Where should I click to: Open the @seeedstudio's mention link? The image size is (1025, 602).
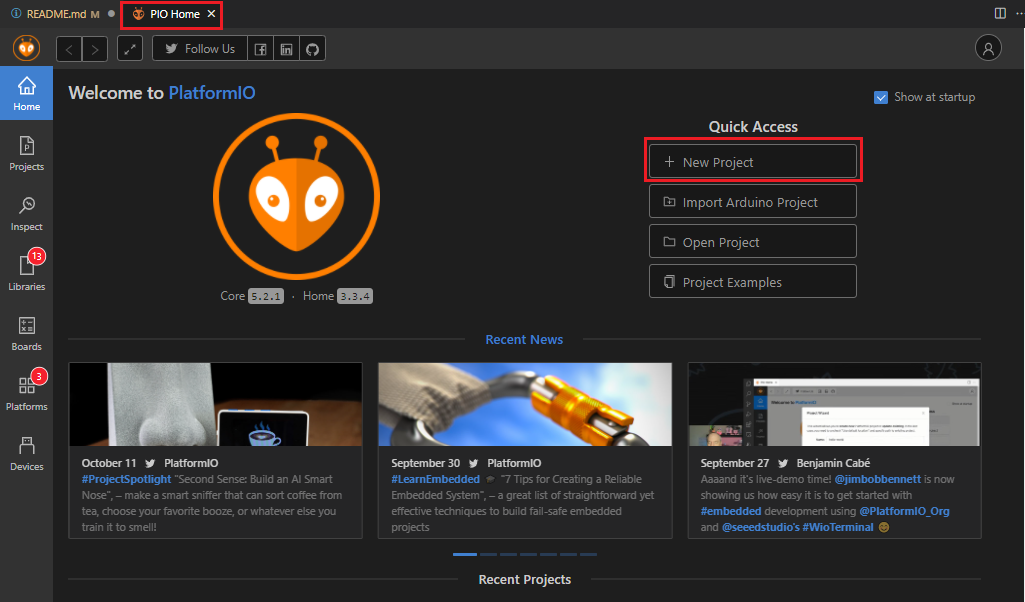(760, 527)
